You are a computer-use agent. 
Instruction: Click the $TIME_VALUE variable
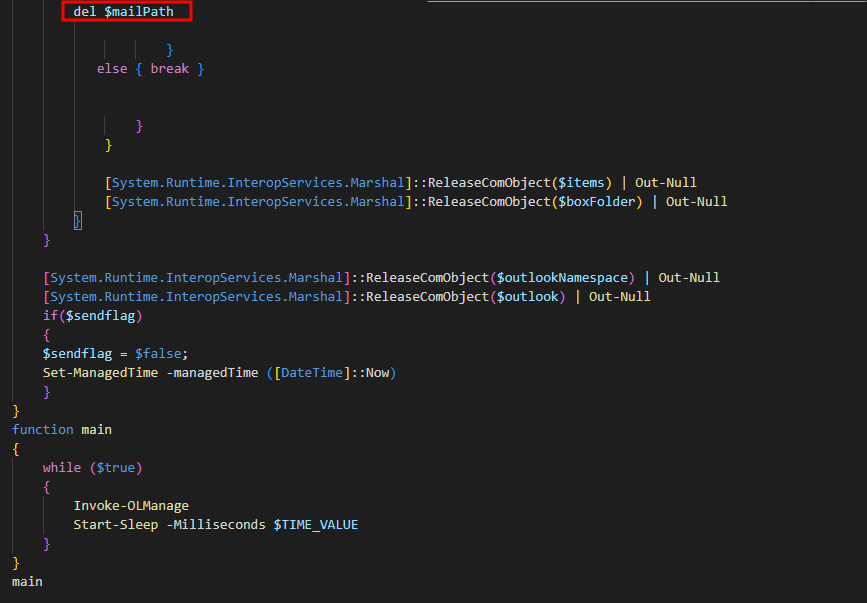click(x=316, y=525)
